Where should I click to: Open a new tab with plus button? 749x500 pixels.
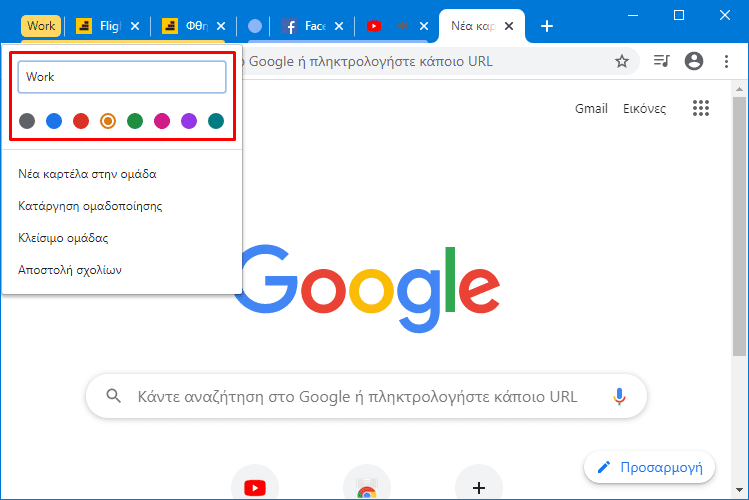click(547, 26)
